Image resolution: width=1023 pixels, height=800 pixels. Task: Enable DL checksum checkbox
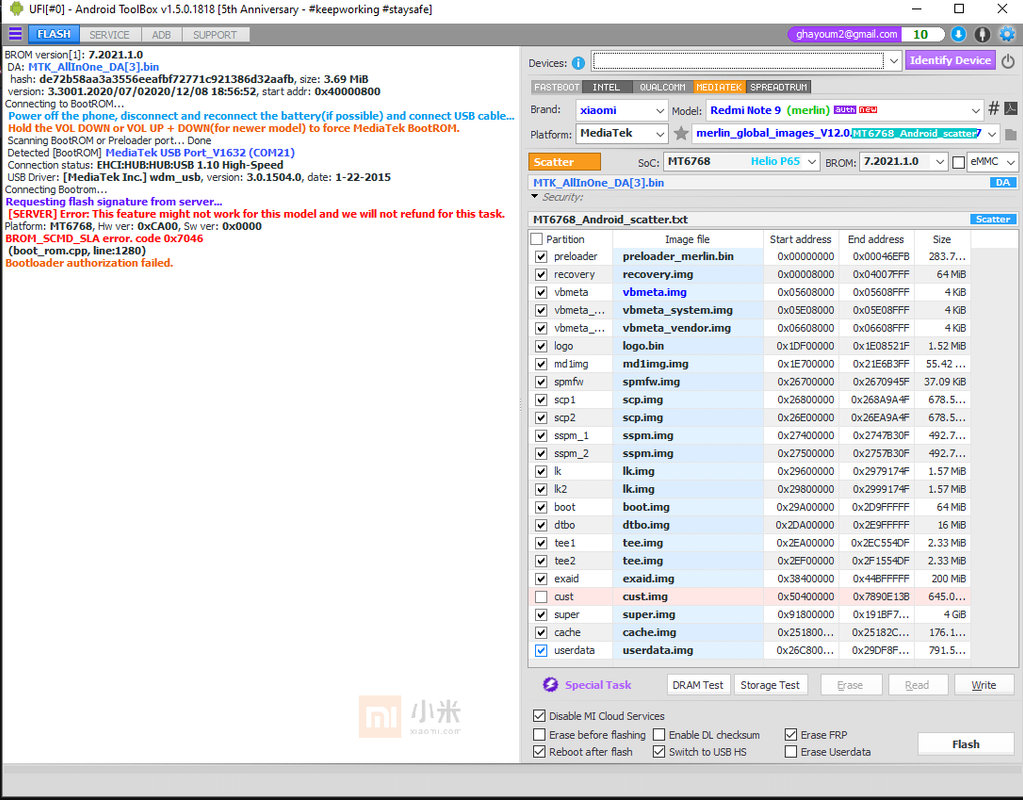(659, 735)
